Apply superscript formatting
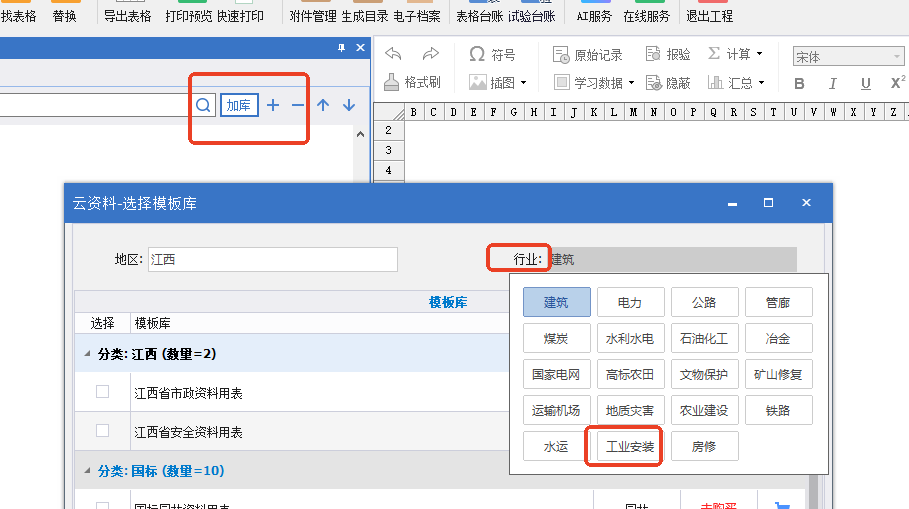The width and height of the screenshot is (909, 509). click(x=897, y=83)
